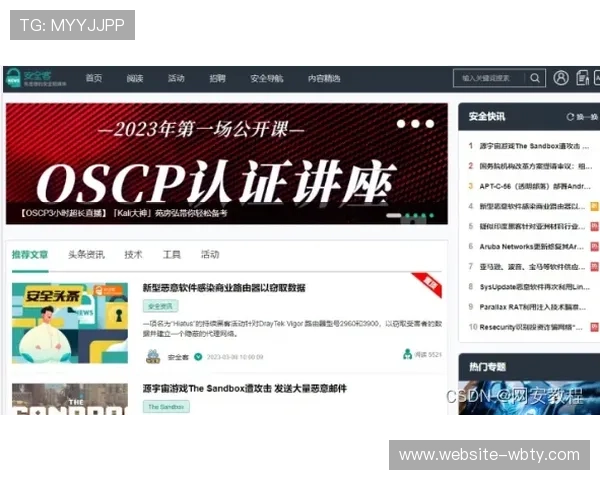Click the document submission icon in header
This screenshot has height=480, width=600.
(582, 78)
